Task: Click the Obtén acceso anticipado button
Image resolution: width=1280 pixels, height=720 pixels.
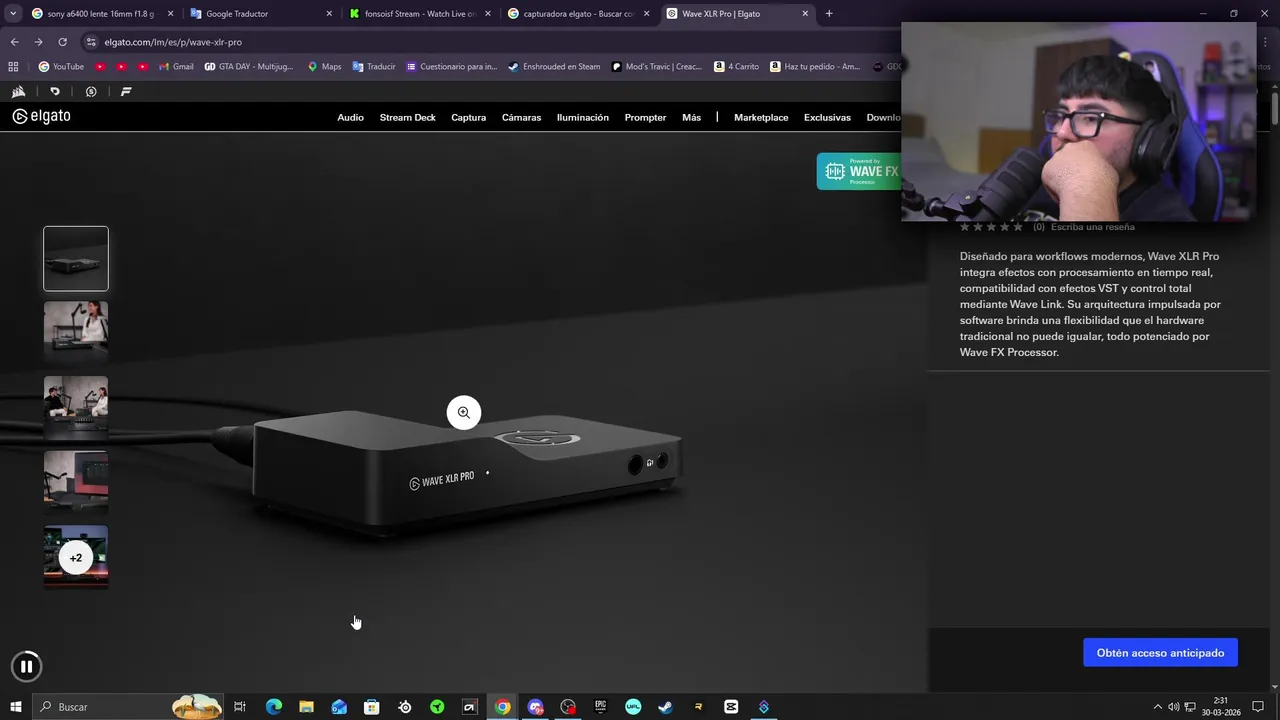Action: (x=1160, y=653)
